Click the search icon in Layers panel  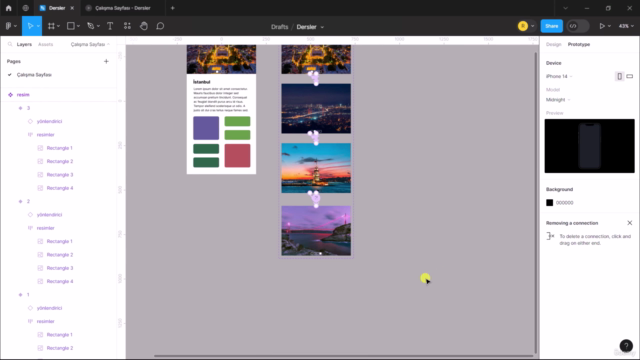pos(10,44)
